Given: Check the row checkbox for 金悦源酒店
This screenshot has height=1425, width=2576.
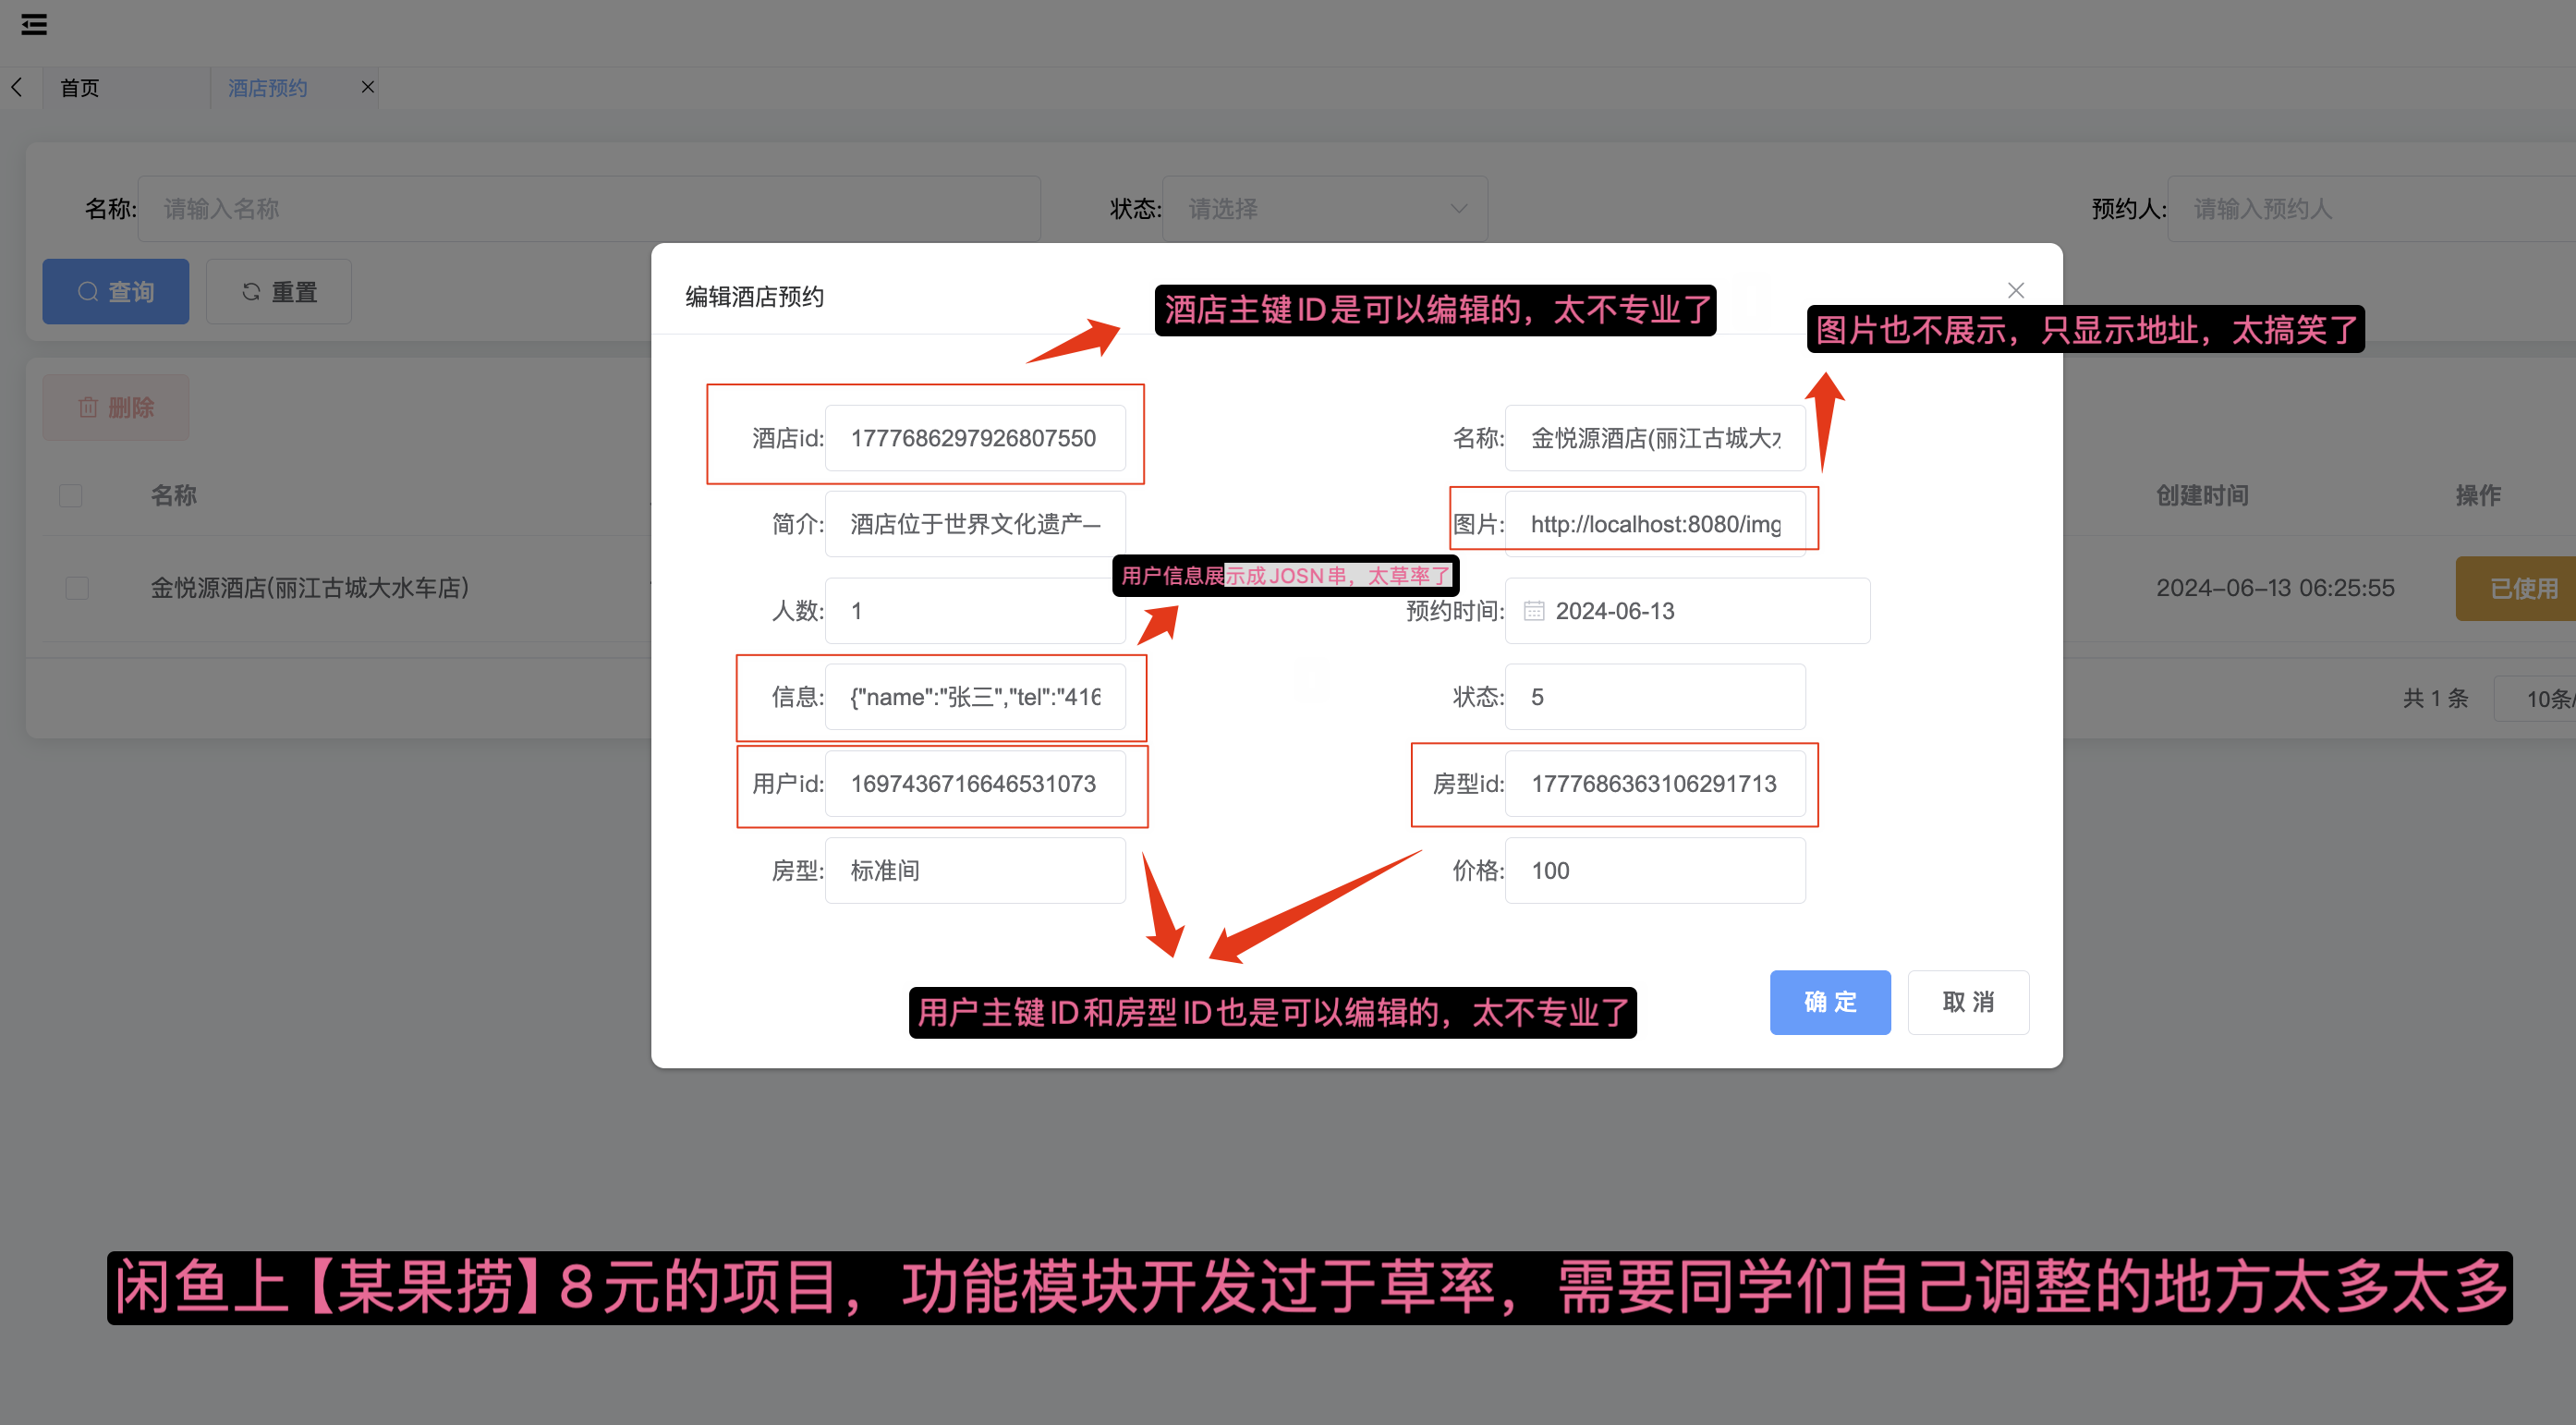Looking at the screenshot, I should click(x=77, y=588).
